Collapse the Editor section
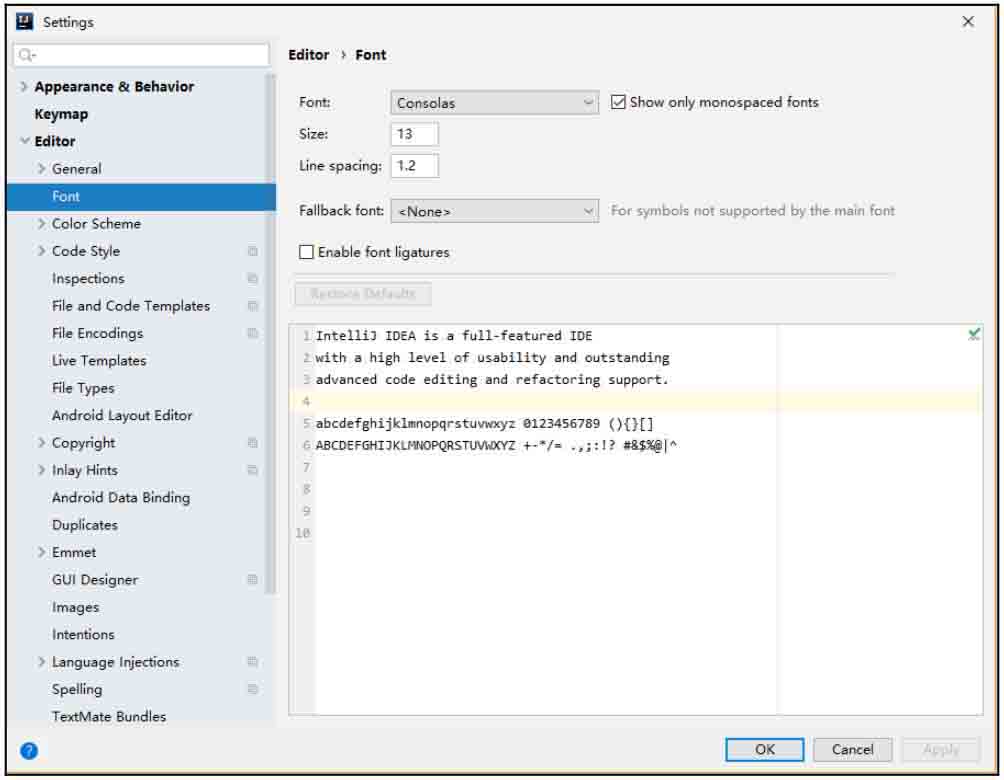Viewport: 1004px width, 780px height. (x=24, y=142)
